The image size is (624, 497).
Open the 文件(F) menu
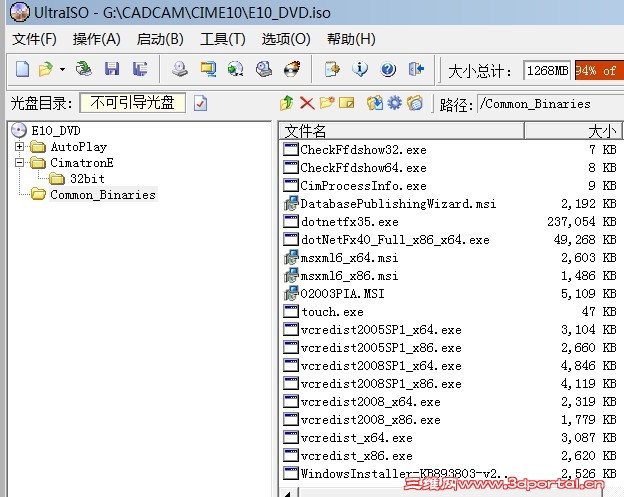click(34, 39)
